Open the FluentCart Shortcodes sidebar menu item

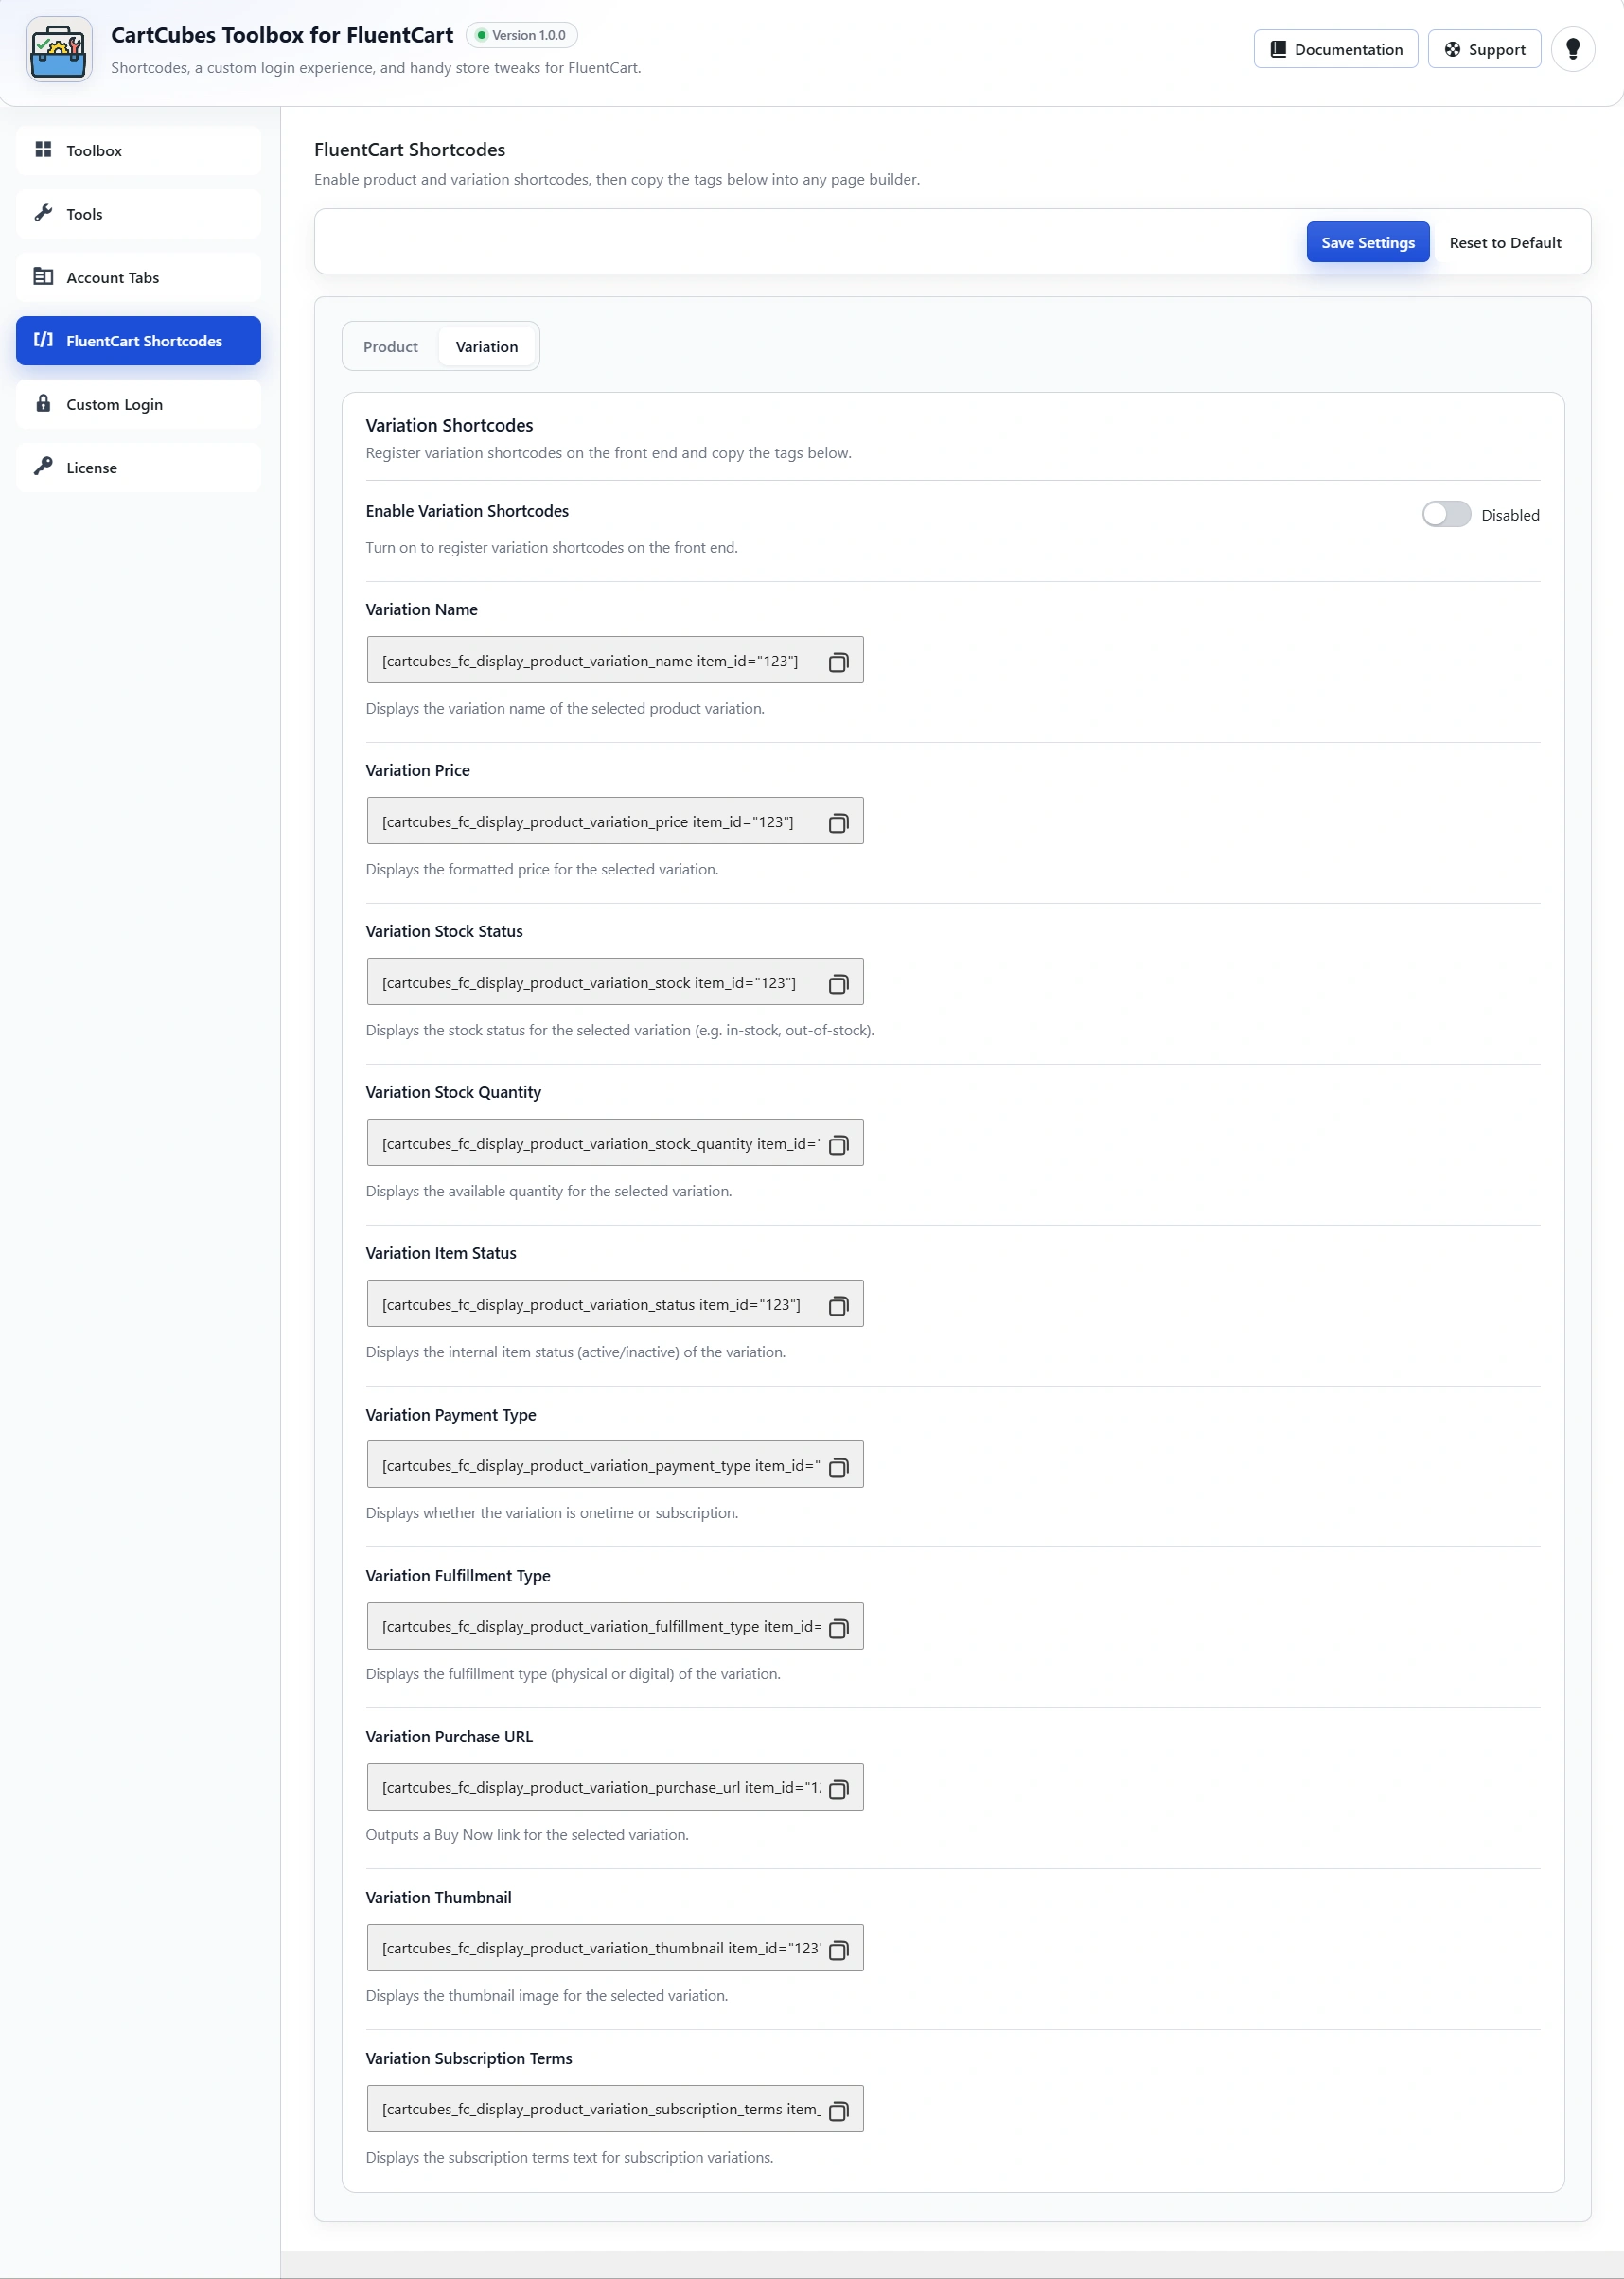[139, 341]
